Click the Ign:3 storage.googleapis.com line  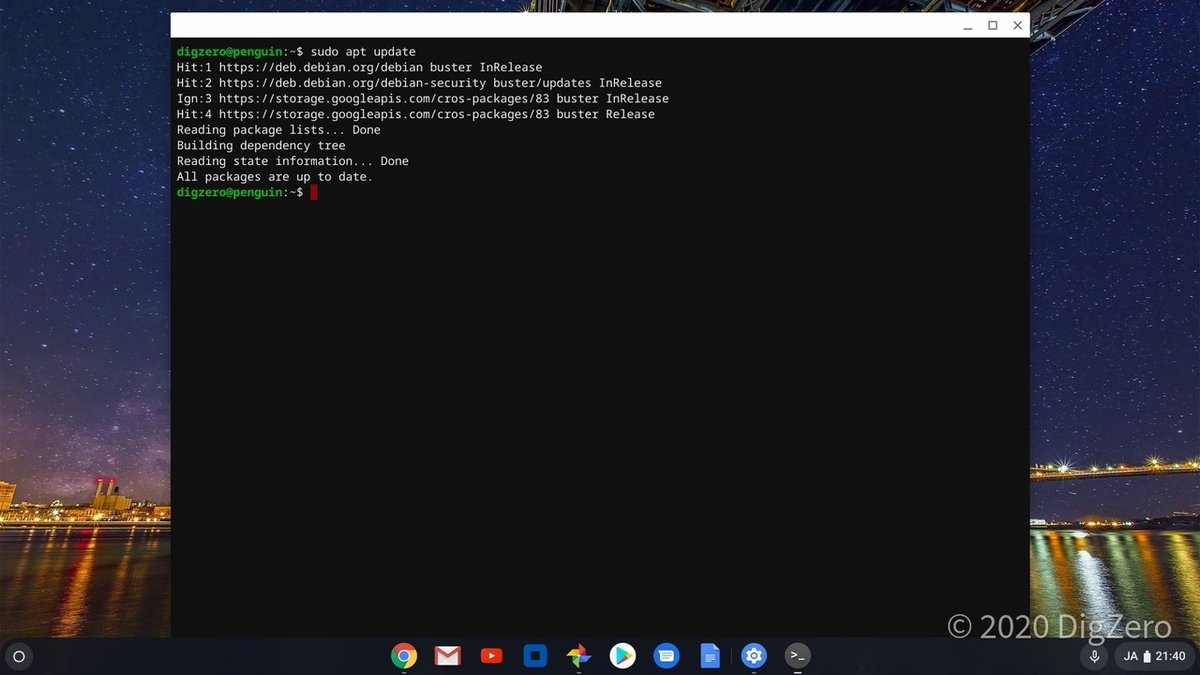[423, 99]
